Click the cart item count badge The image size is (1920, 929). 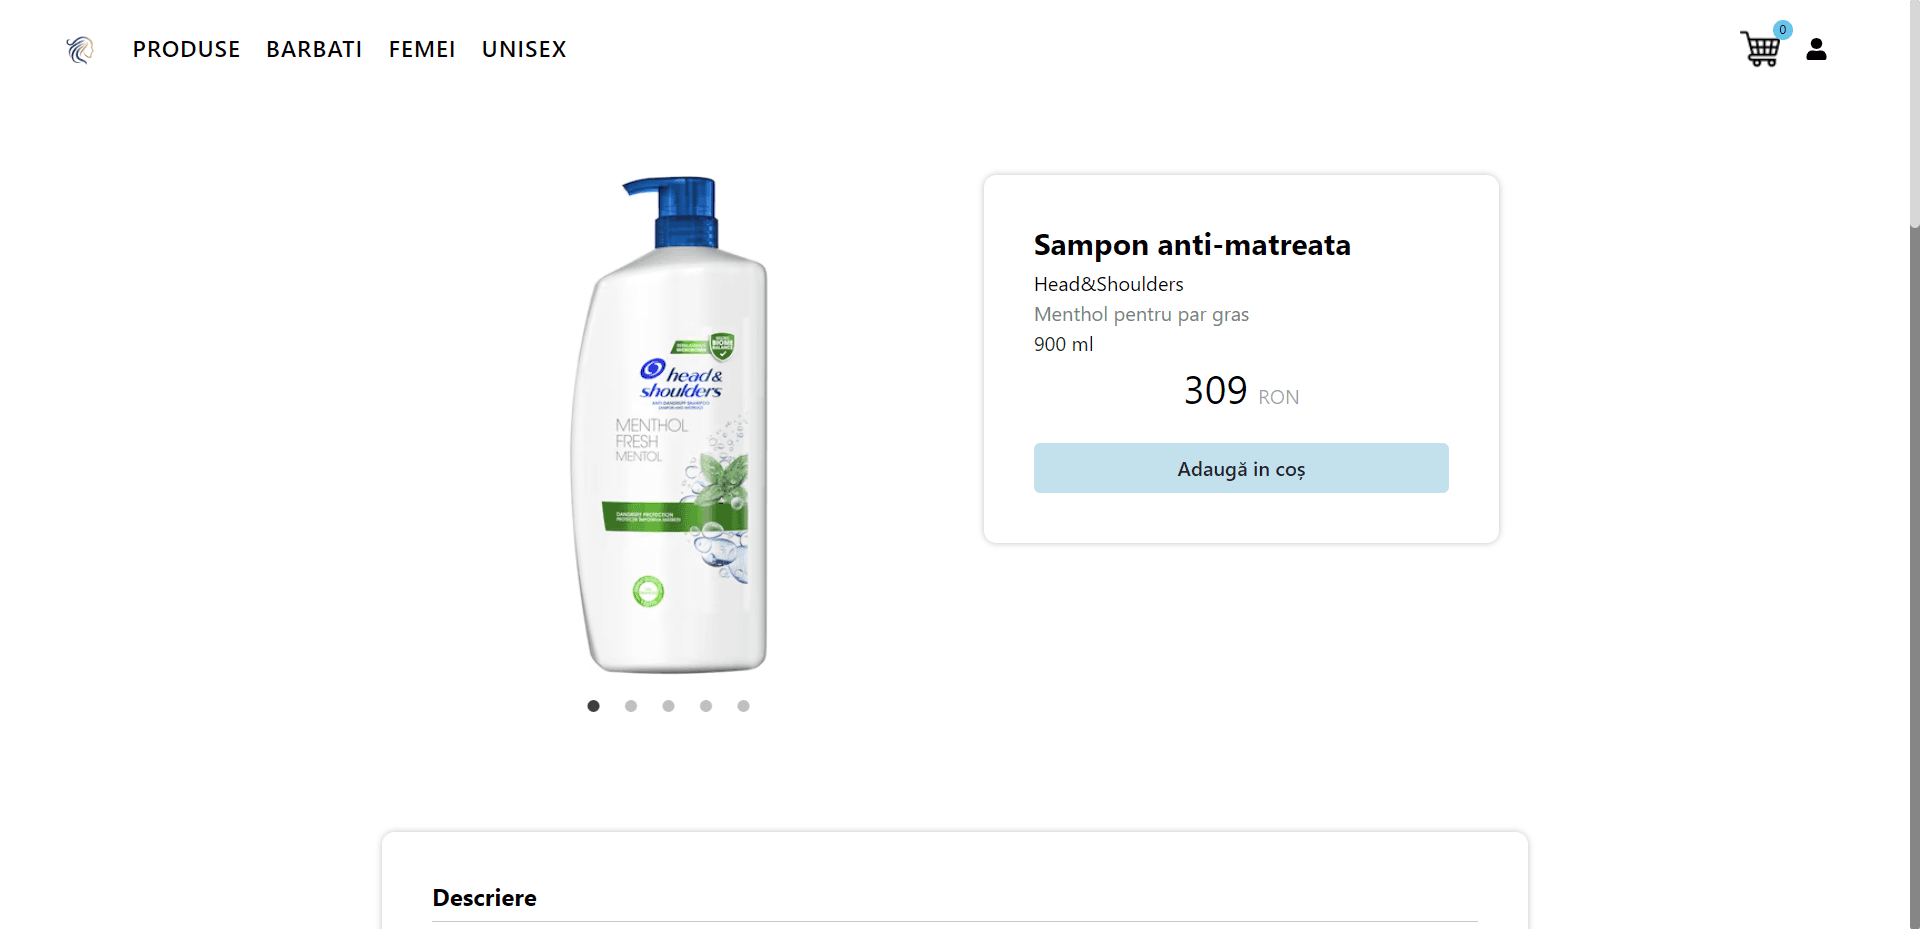(1782, 30)
